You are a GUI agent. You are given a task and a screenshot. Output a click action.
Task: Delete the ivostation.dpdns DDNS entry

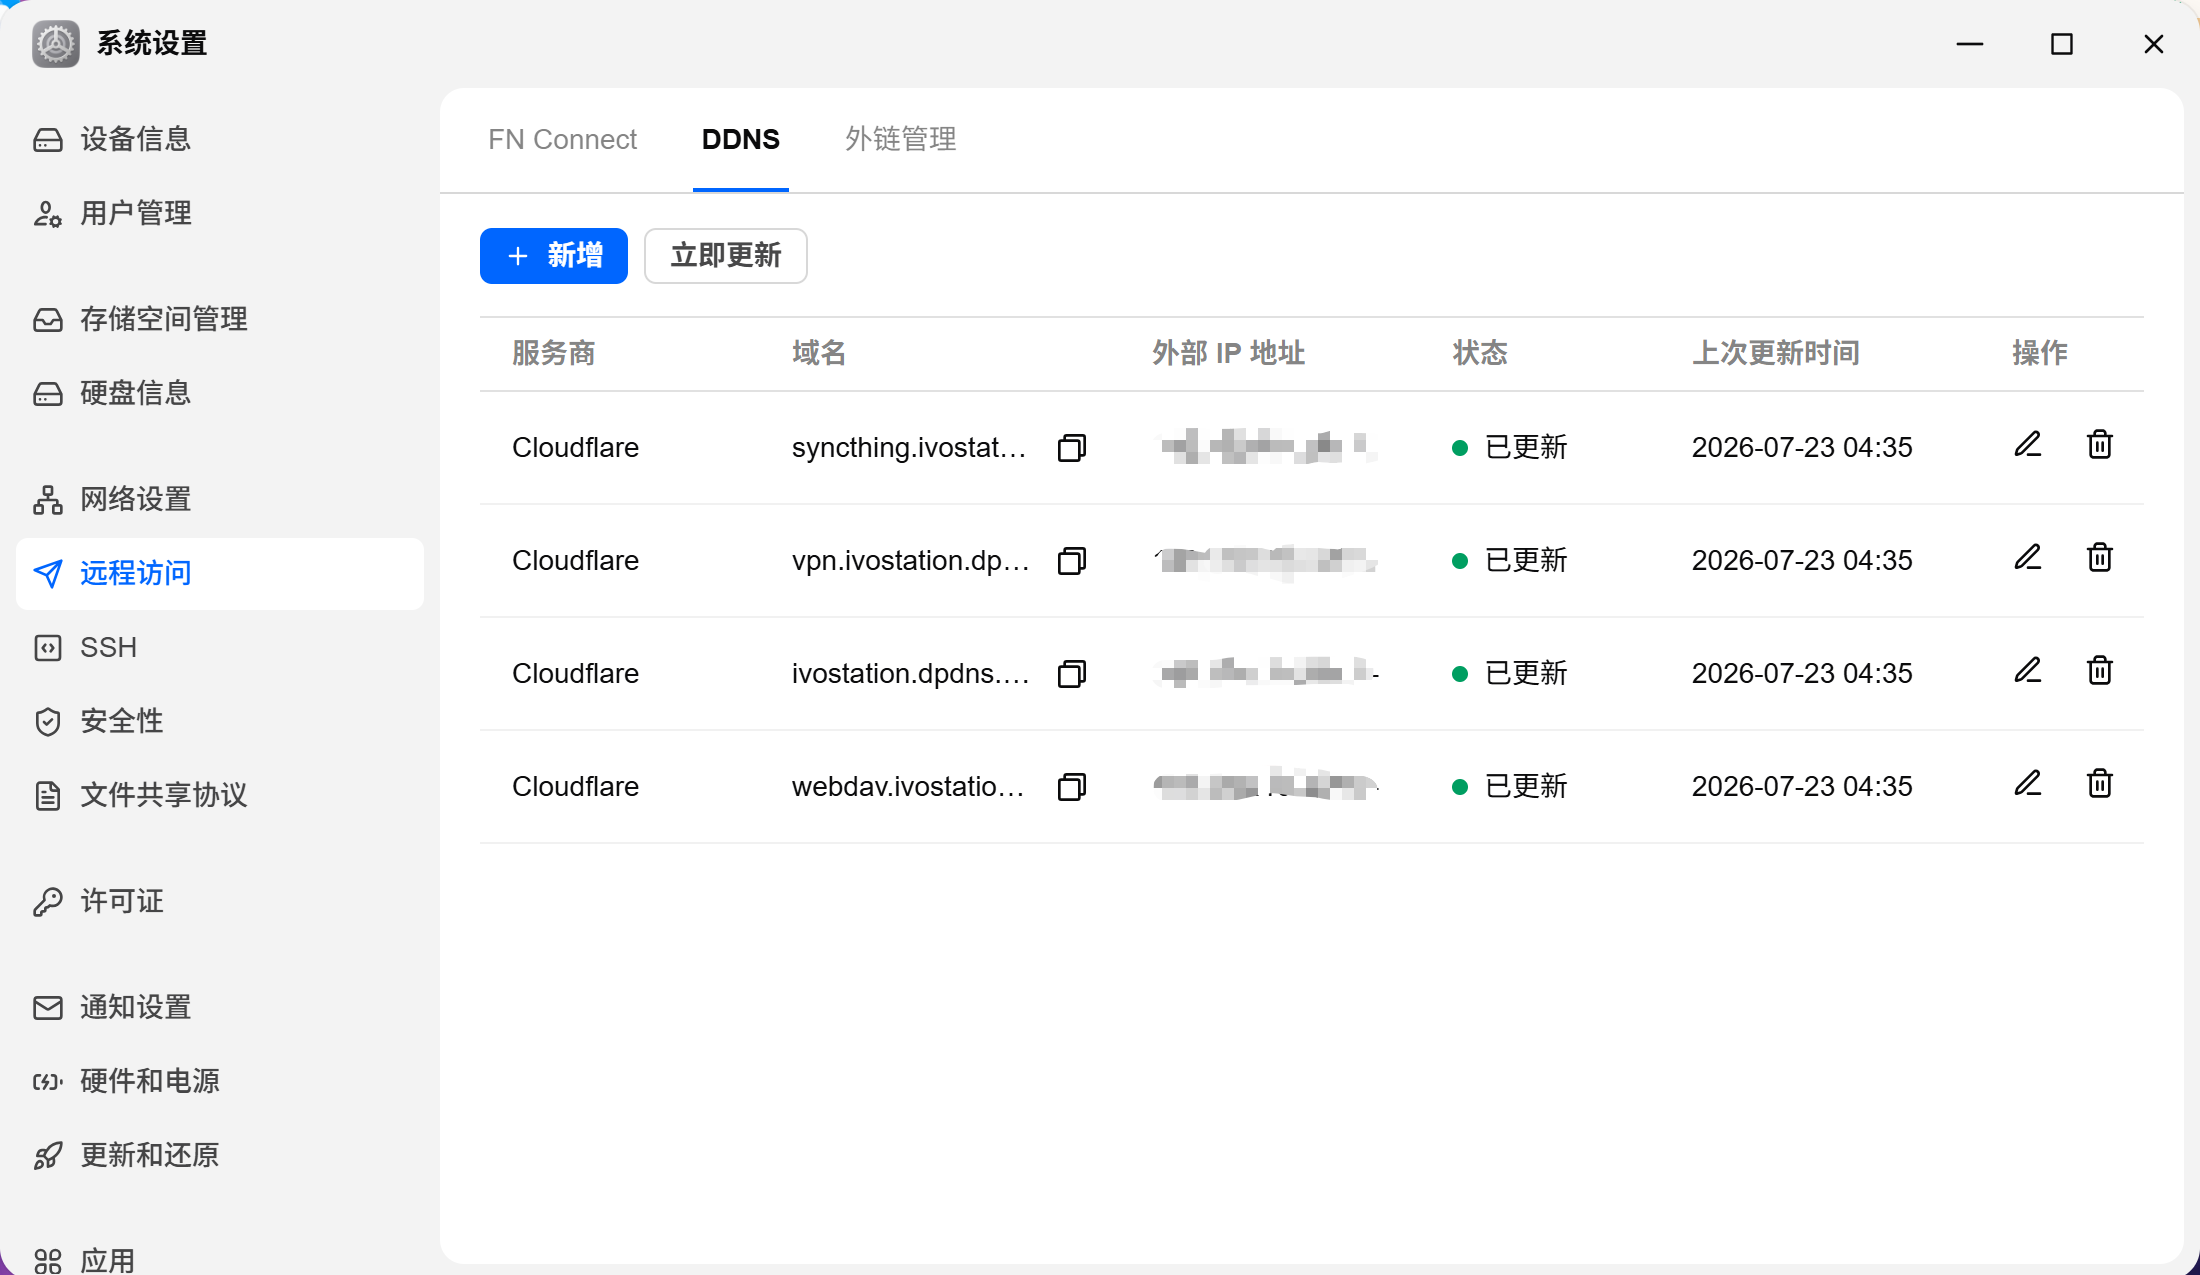click(x=2099, y=670)
